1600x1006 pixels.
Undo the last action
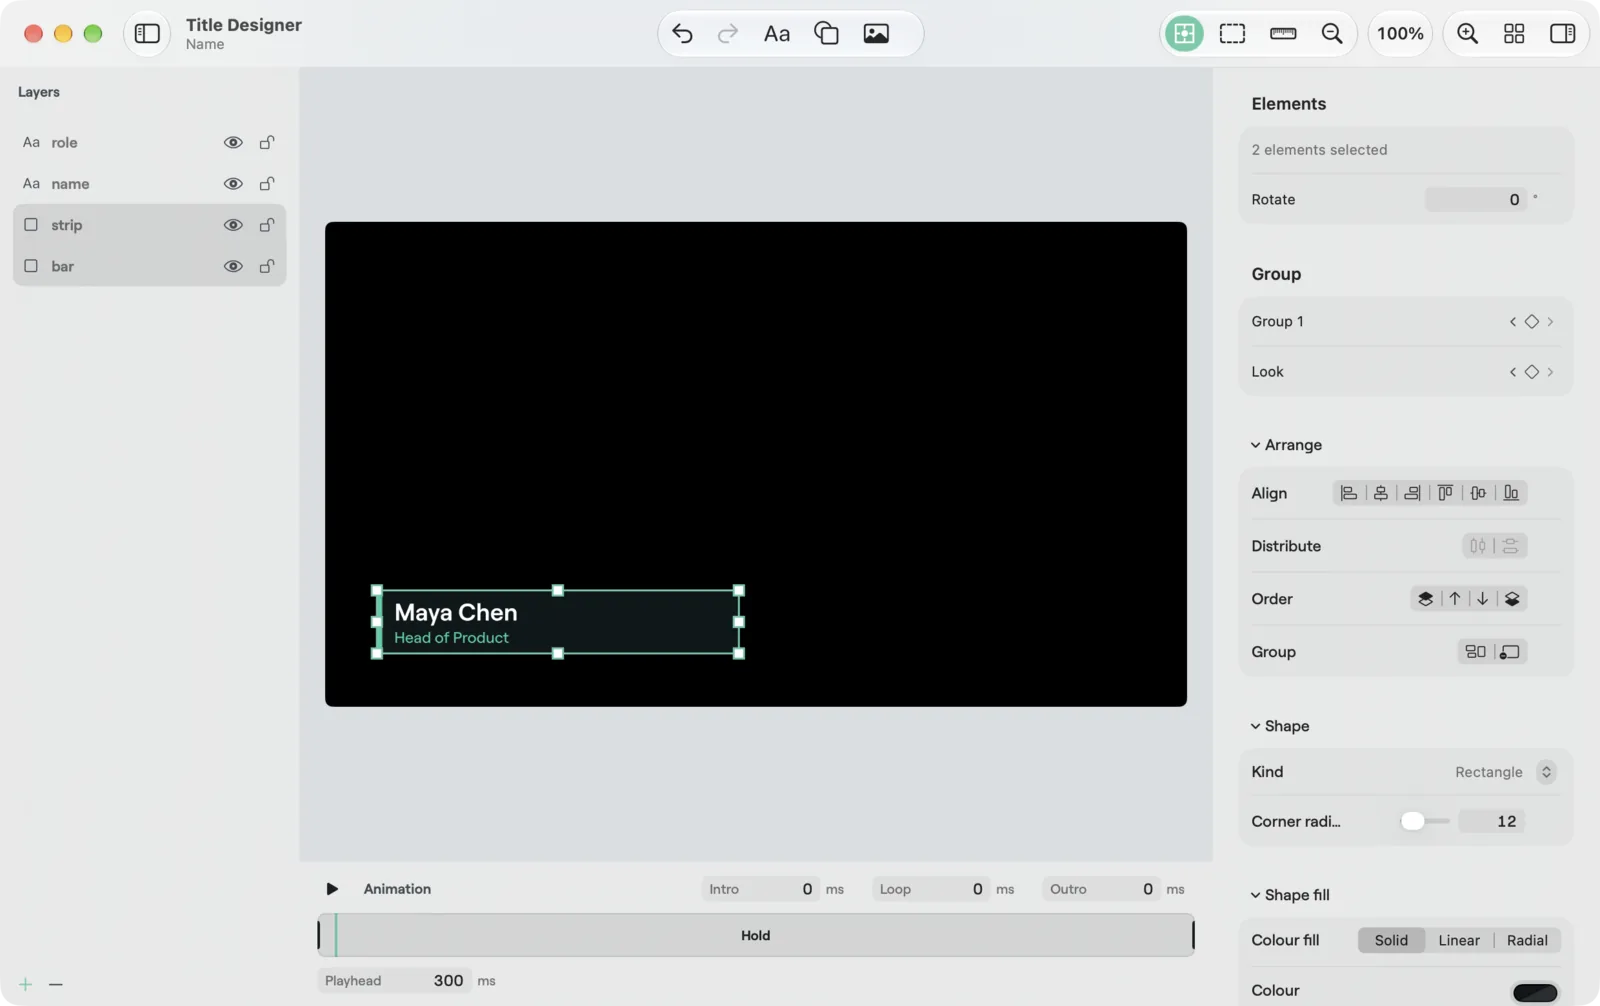pos(682,34)
